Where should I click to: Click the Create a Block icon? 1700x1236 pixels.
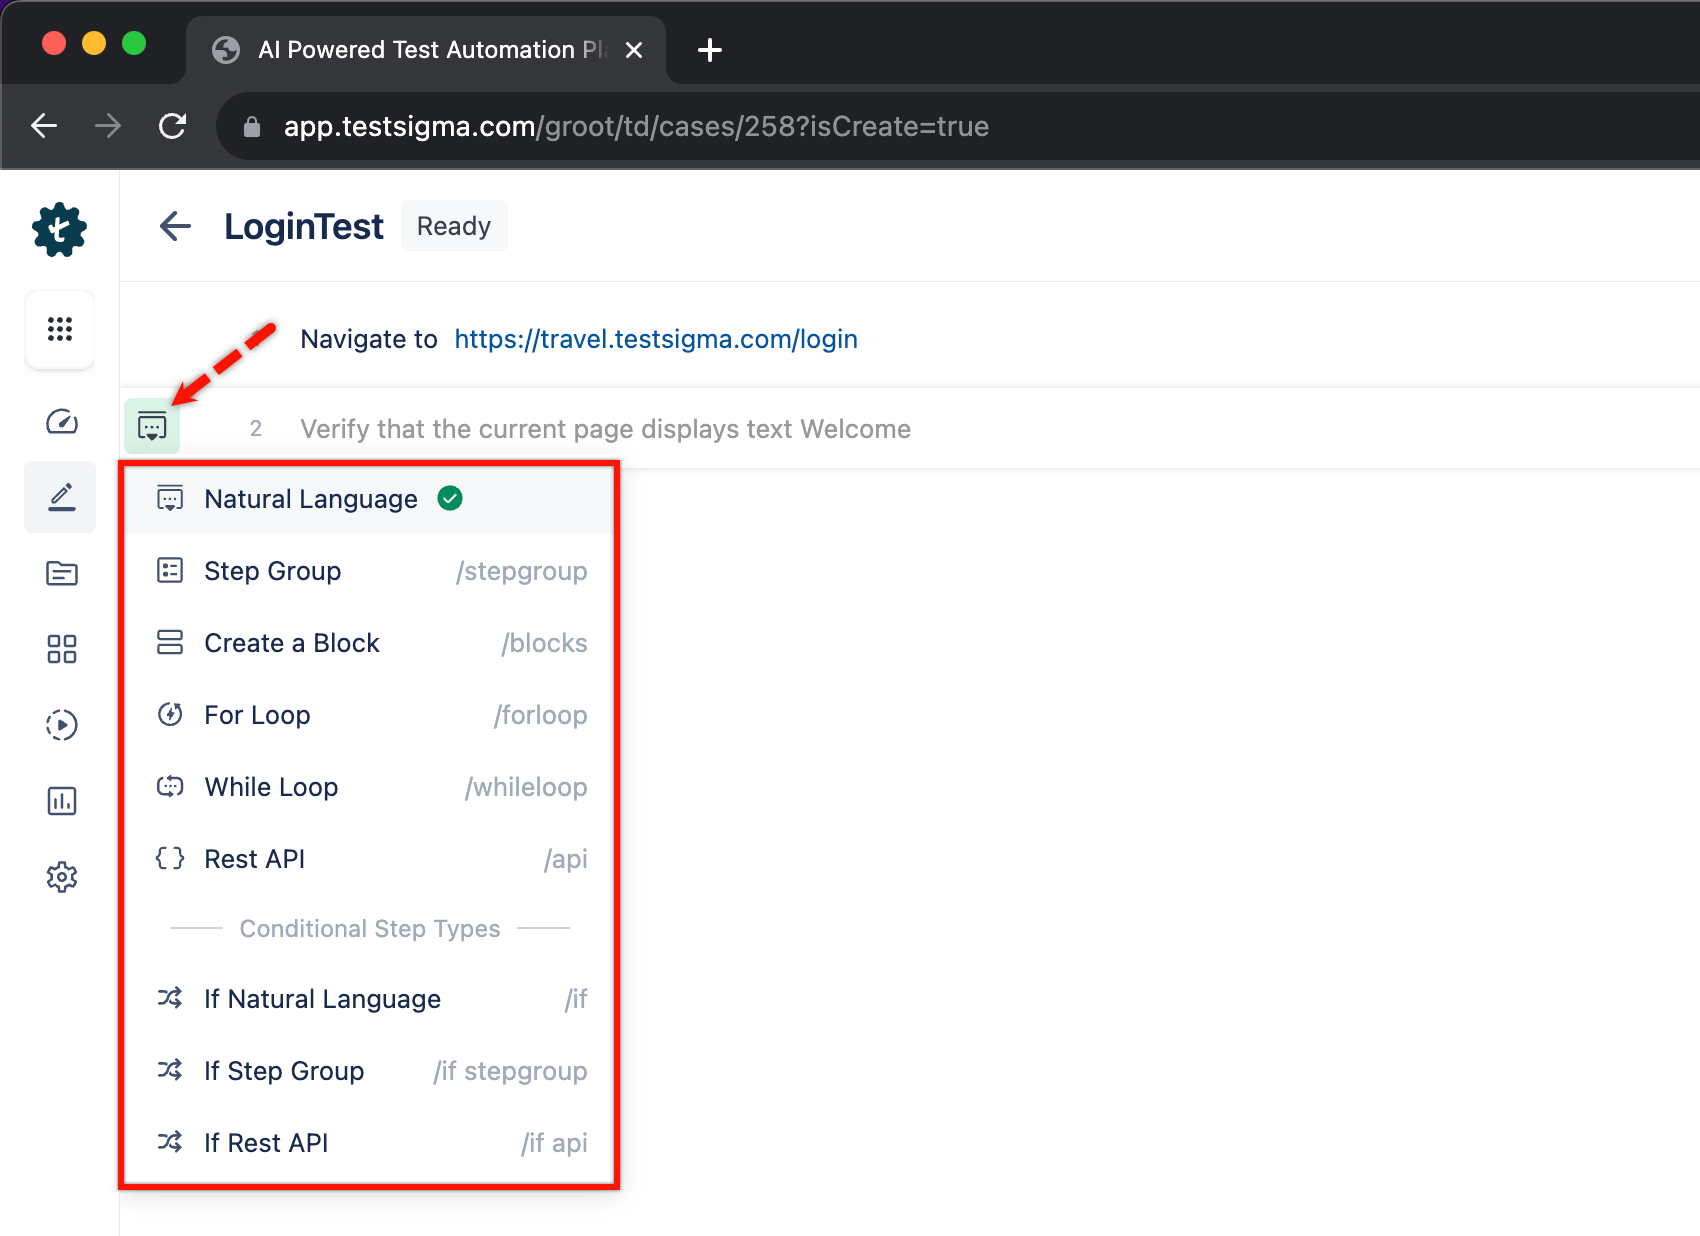pyautogui.click(x=170, y=642)
